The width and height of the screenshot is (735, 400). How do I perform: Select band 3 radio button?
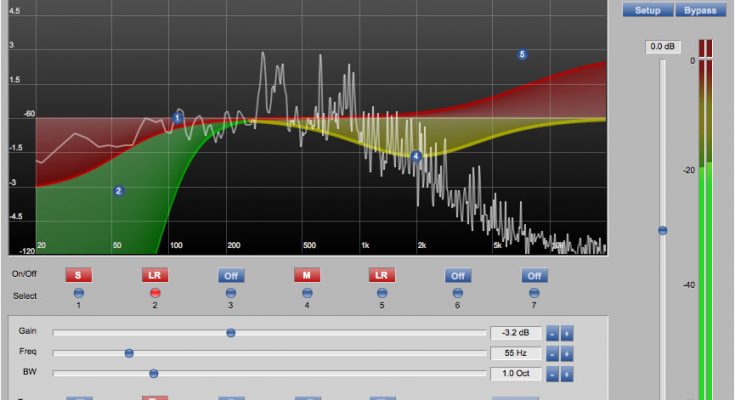pyautogui.click(x=230, y=293)
